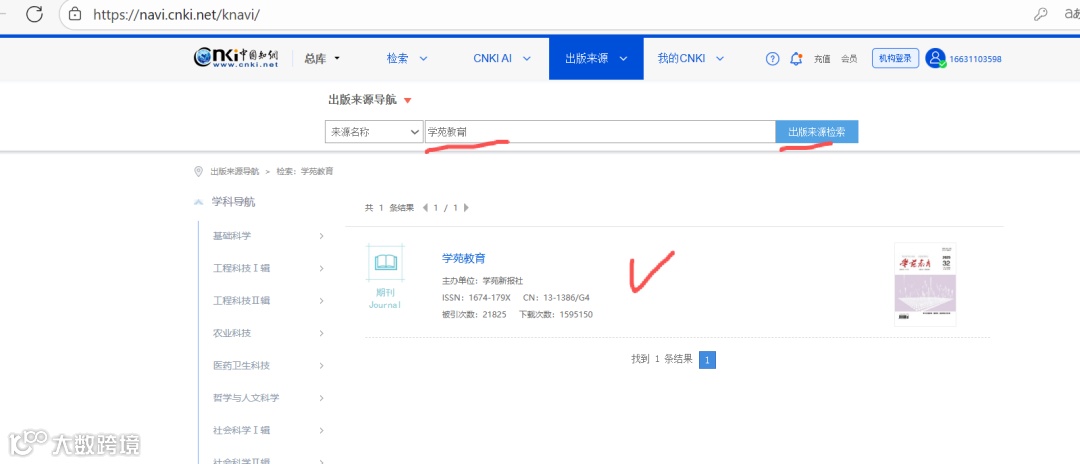
Task: Click the ISSN 1674-179X text
Action: 476,298
